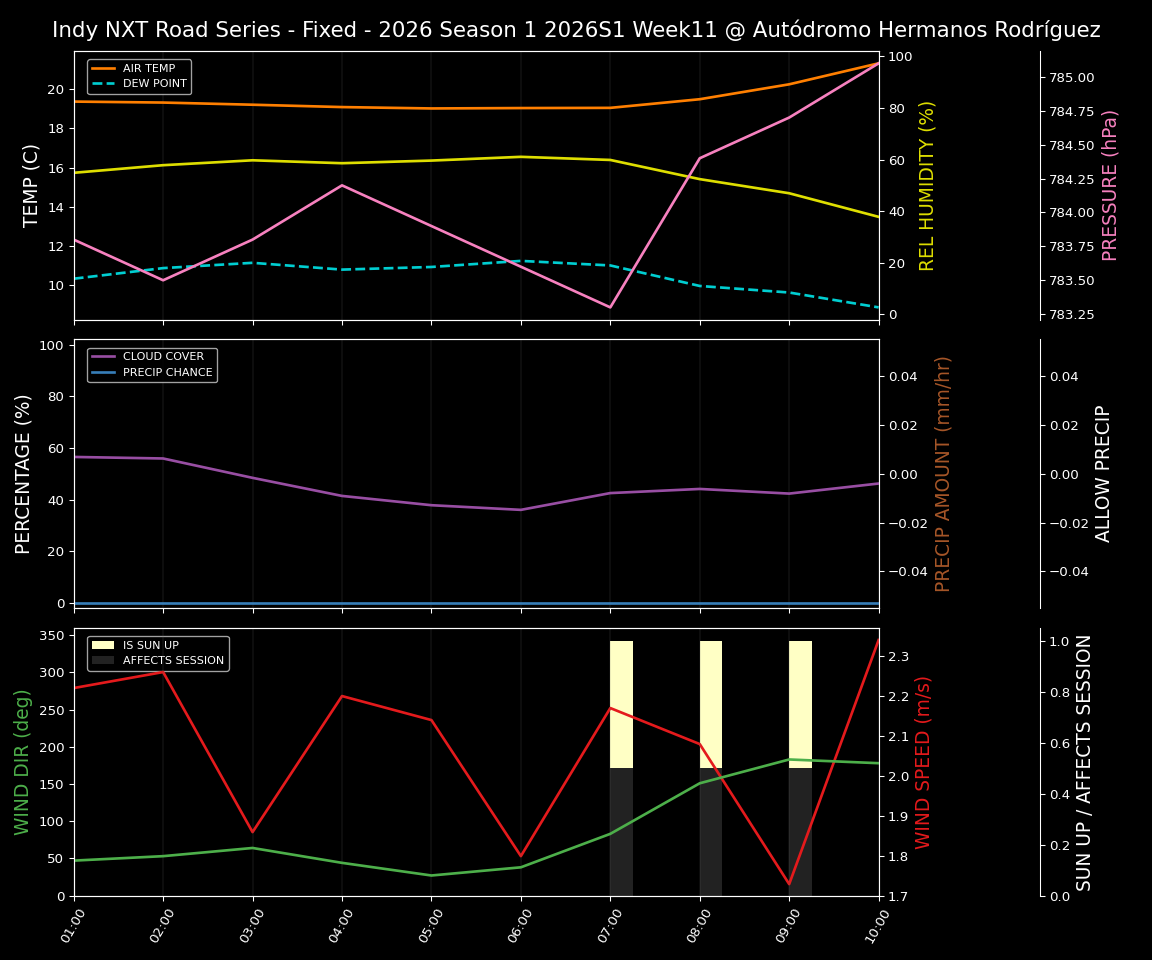Image resolution: width=1152 pixels, height=960 pixels.
Task: Toggle the DEW POINT legend entry
Action: tap(153, 84)
